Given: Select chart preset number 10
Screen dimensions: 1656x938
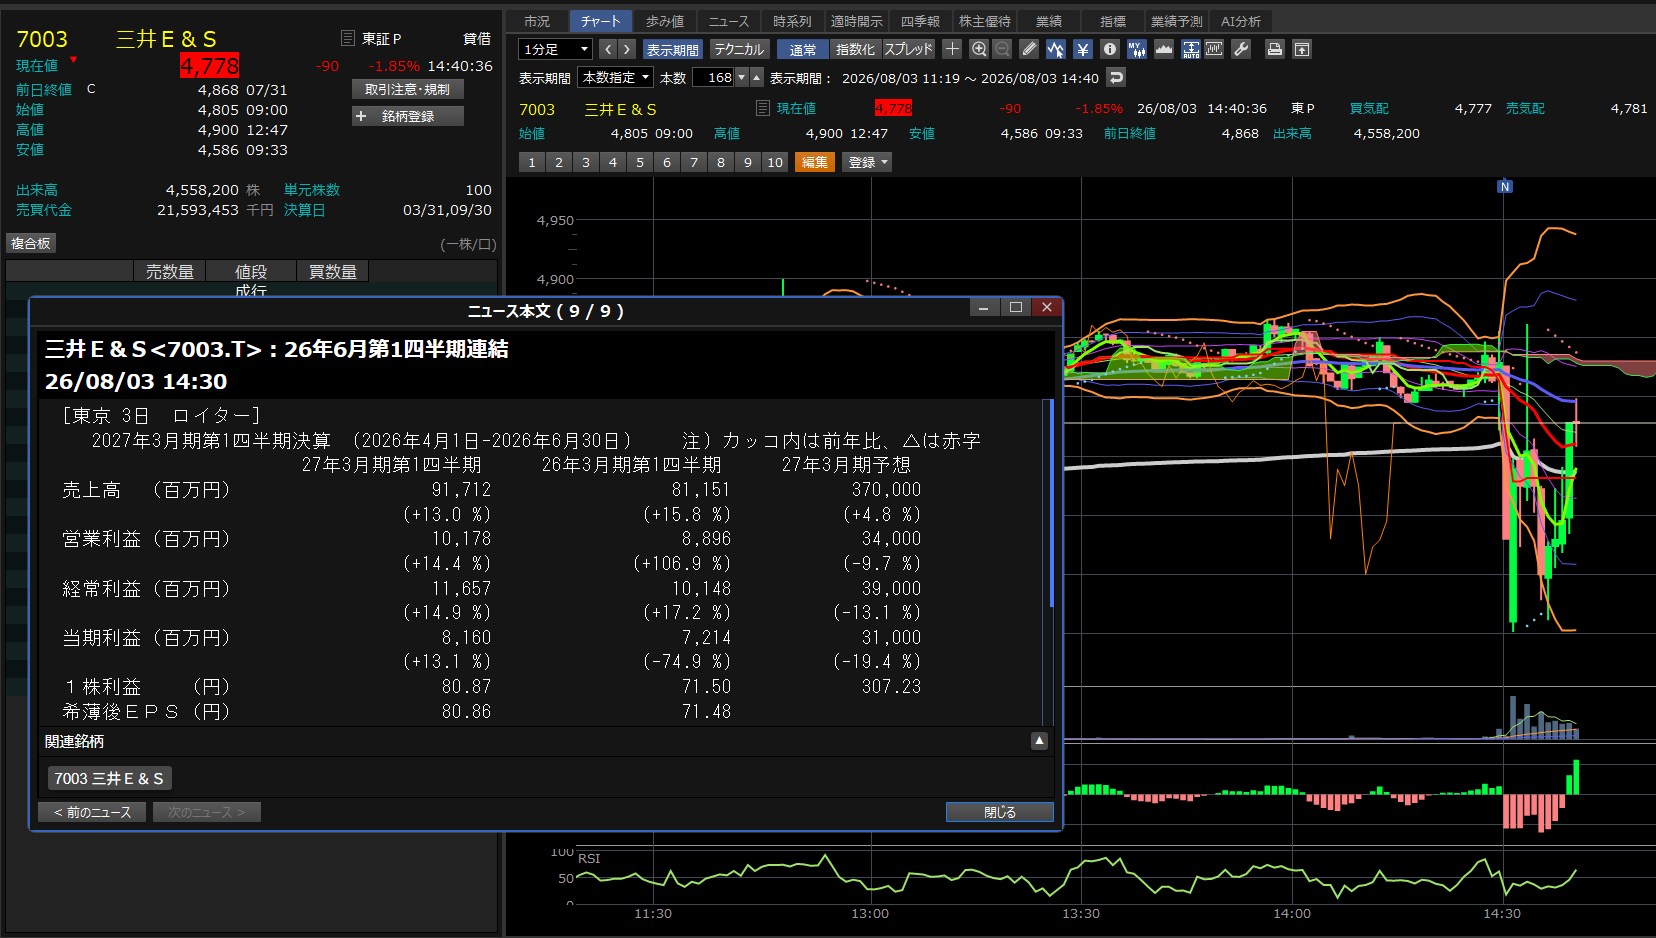Looking at the screenshot, I should click(775, 162).
